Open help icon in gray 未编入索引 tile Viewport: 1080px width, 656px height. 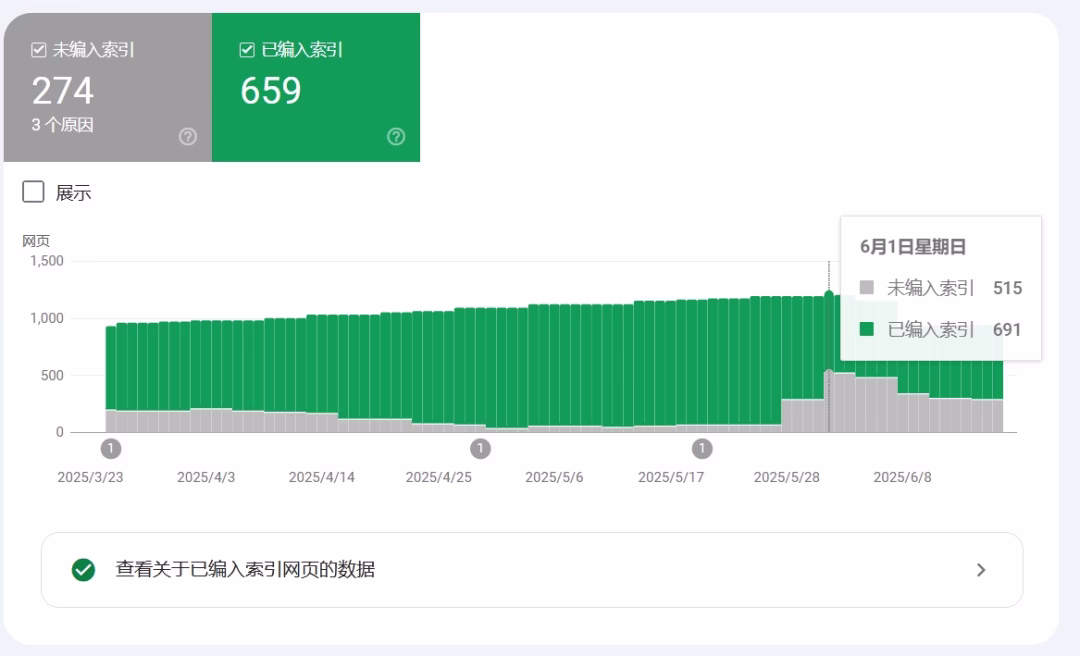[188, 137]
